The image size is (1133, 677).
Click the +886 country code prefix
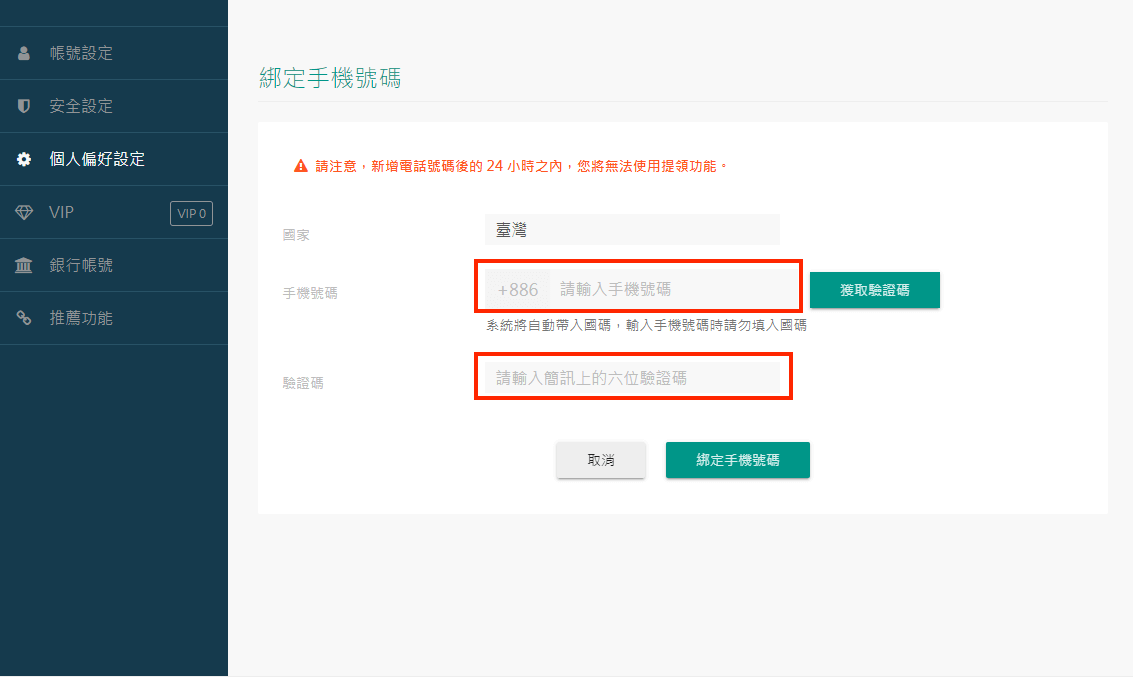coord(517,290)
